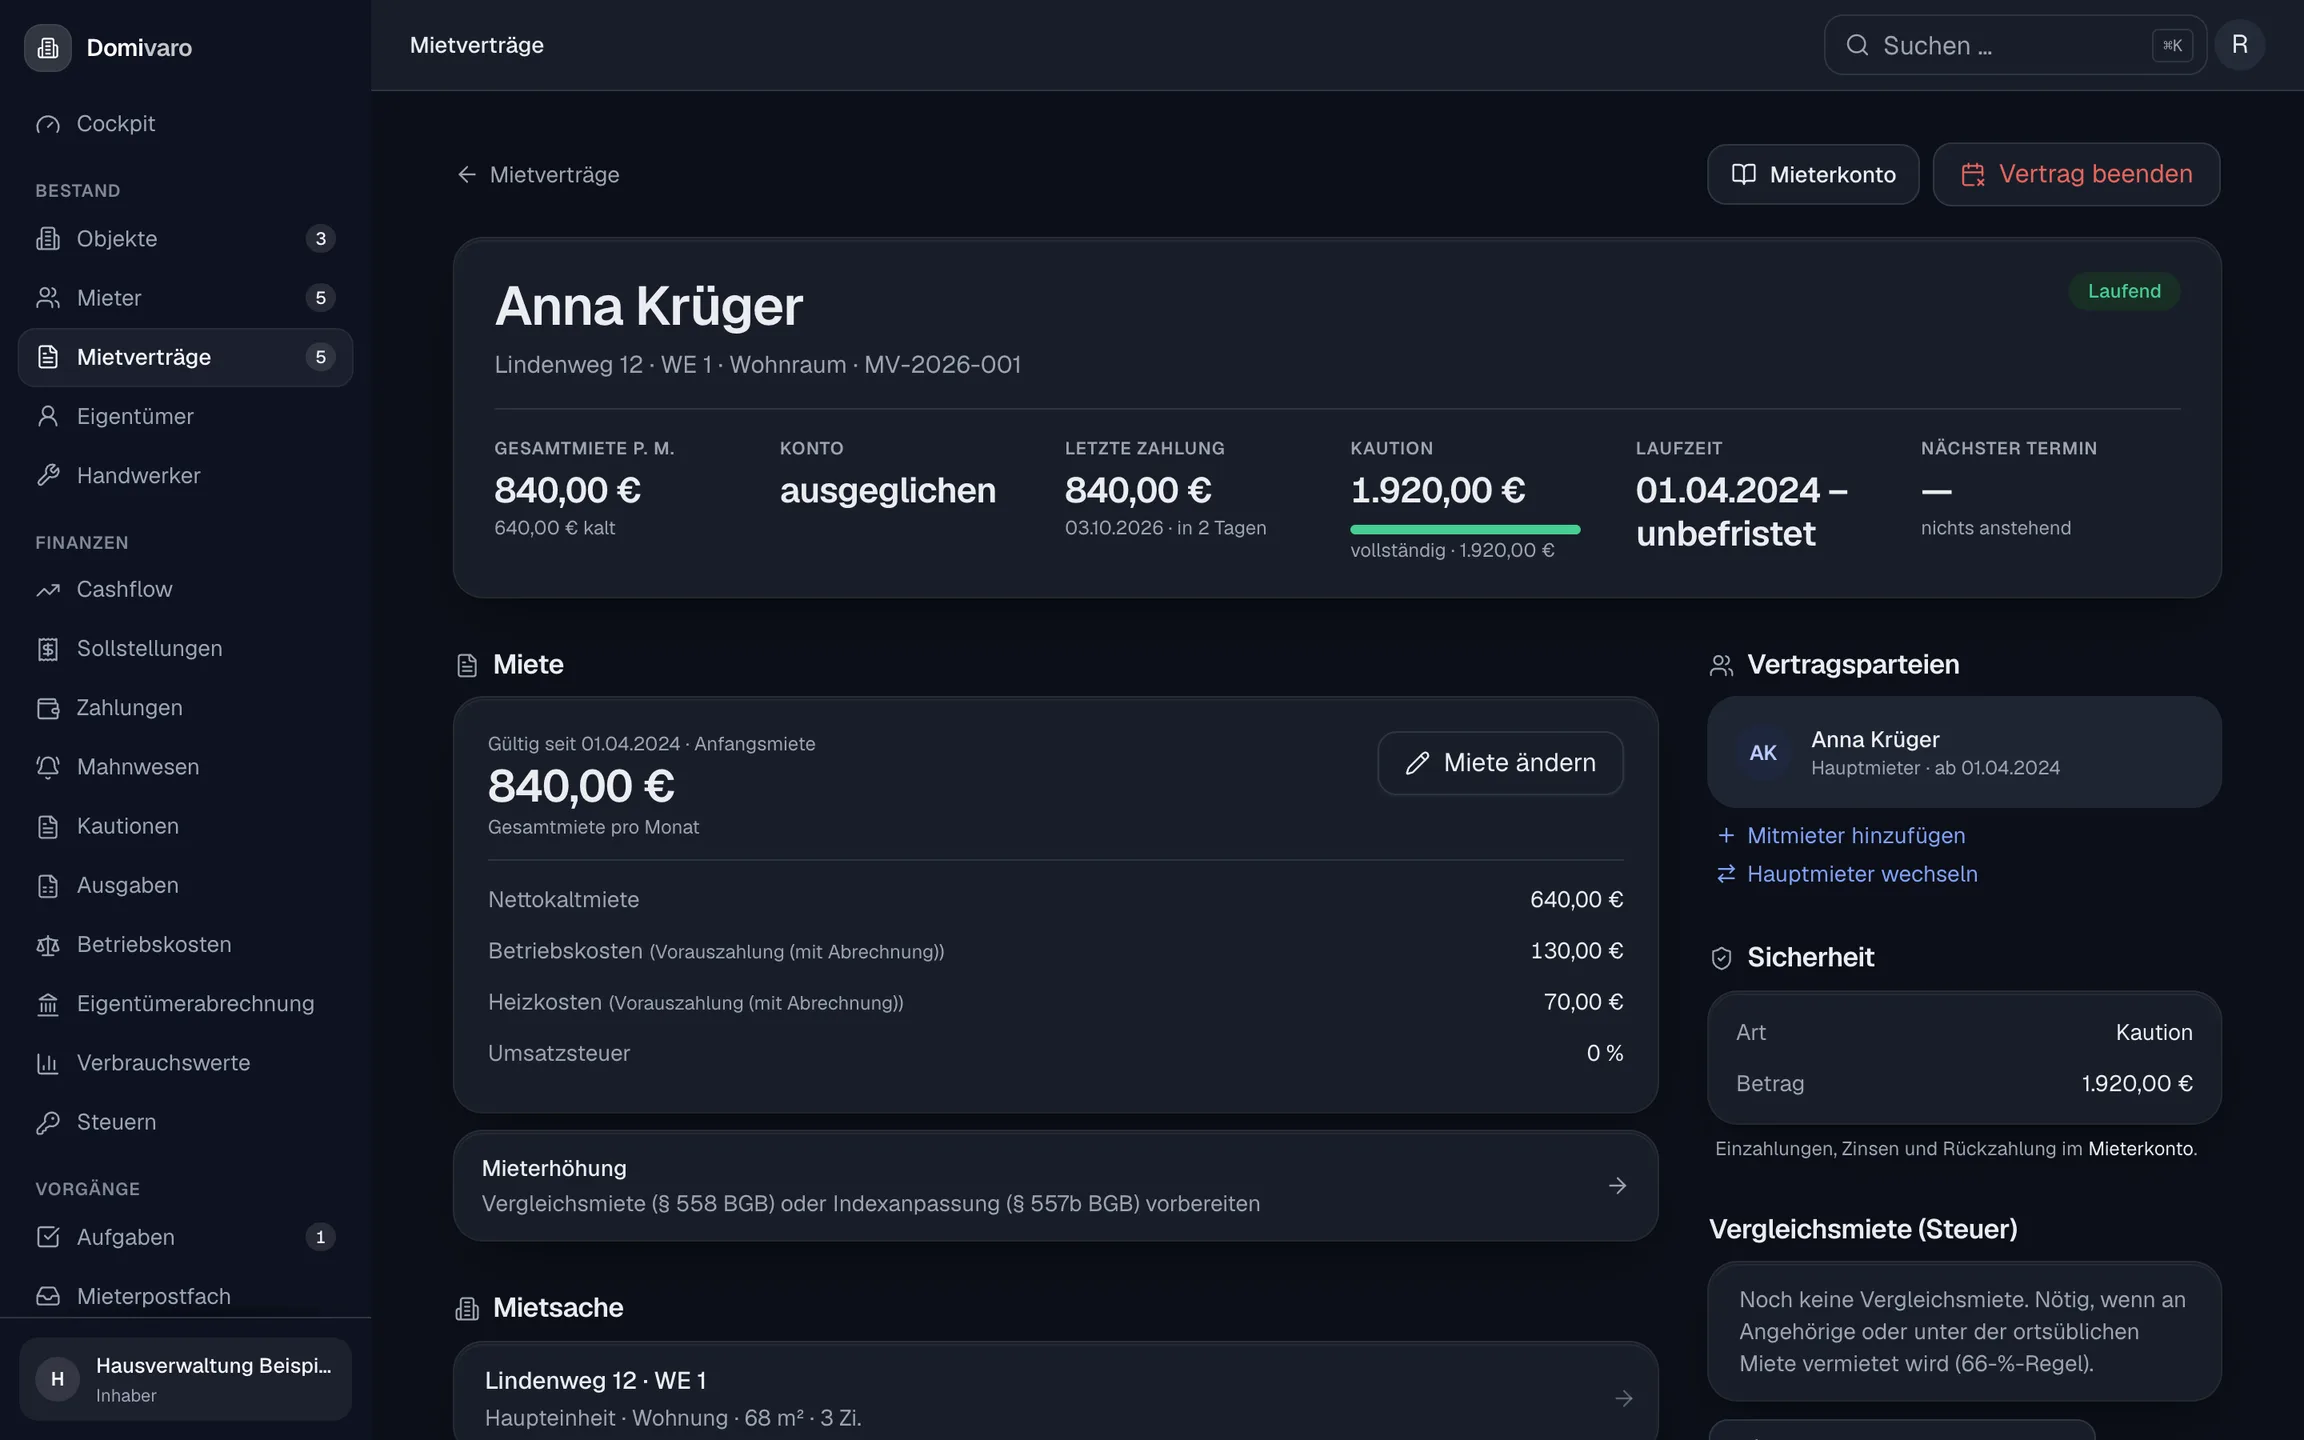Screen dimensions: 2304x1440
Task: Open the Mieterhöhung card arrow
Action: (1617, 1186)
